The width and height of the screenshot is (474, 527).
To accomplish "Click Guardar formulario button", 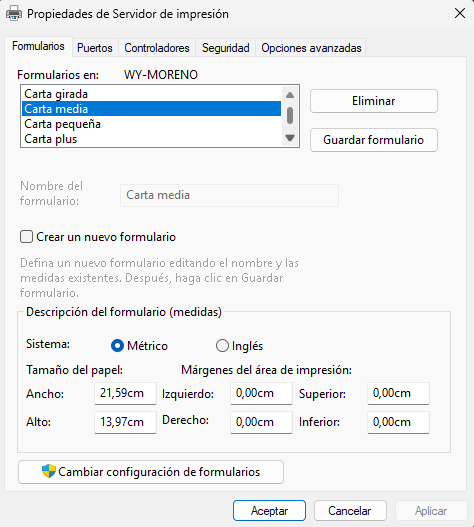I will pyautogui.click(x=374, y=140).
